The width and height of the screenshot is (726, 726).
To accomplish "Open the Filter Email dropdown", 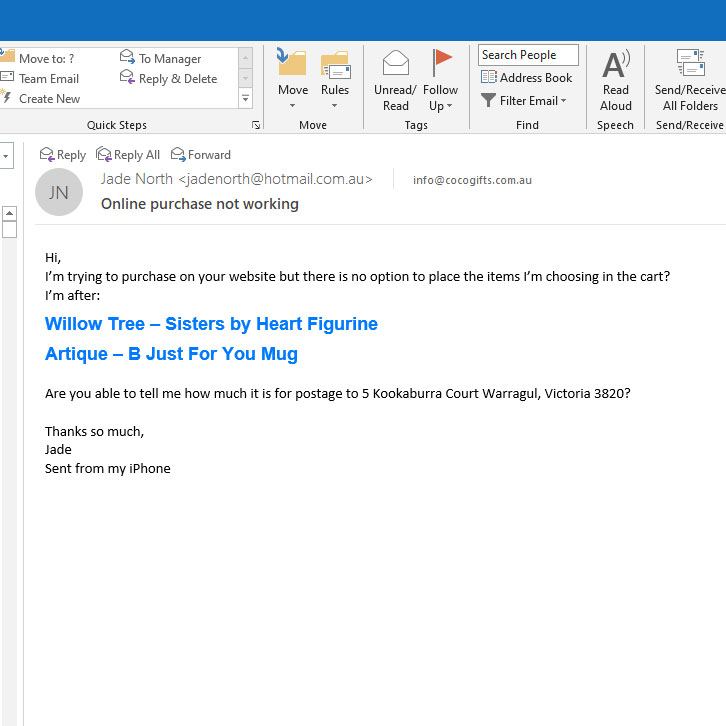I will click(524, 100).
